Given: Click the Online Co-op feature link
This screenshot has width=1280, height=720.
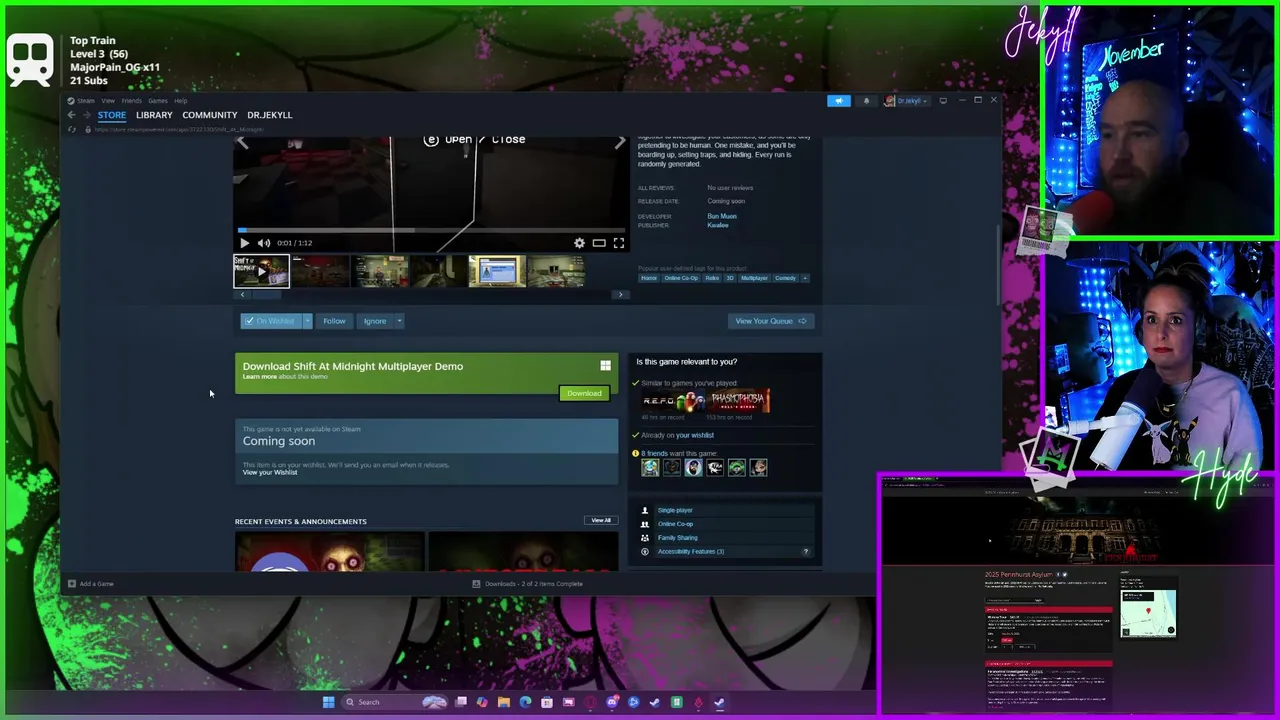Looking at the screenshot, I should [x=675, y=524].
